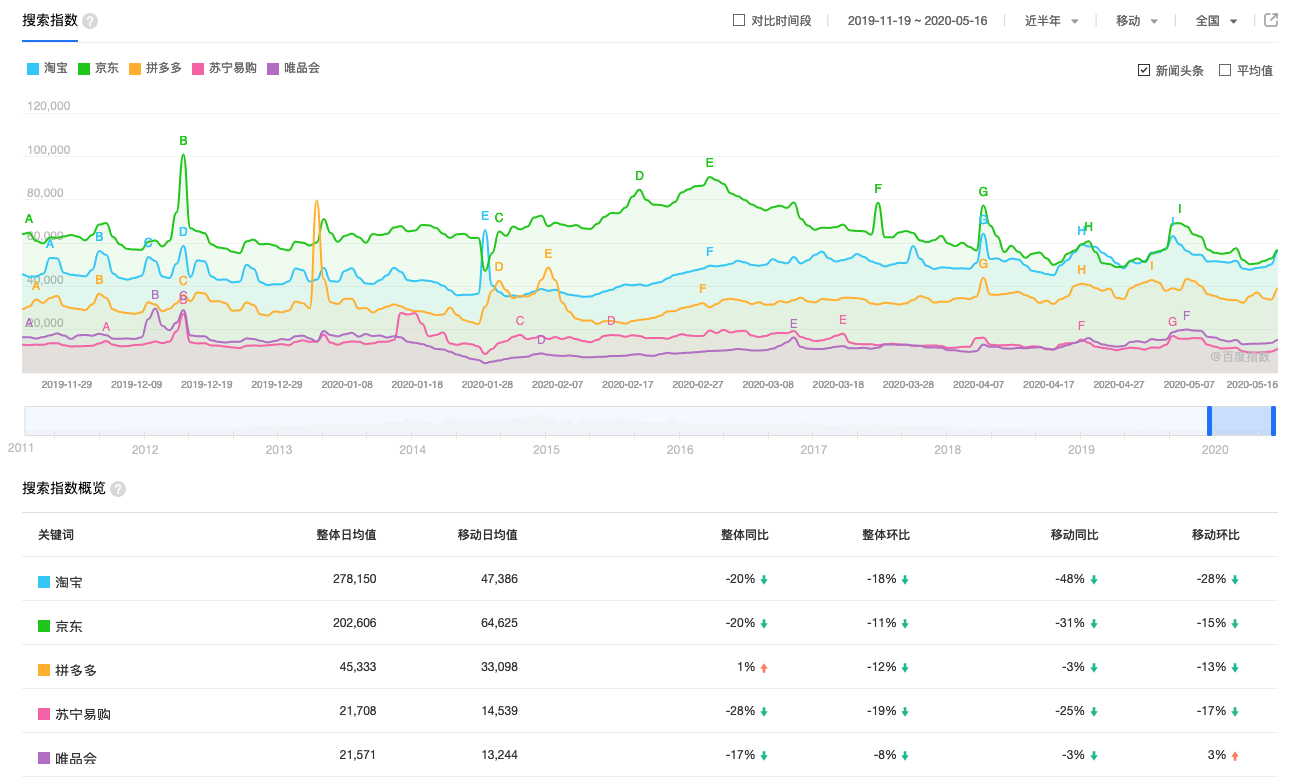Click the orange news marker E near 2020-02-07

[548, 254]
